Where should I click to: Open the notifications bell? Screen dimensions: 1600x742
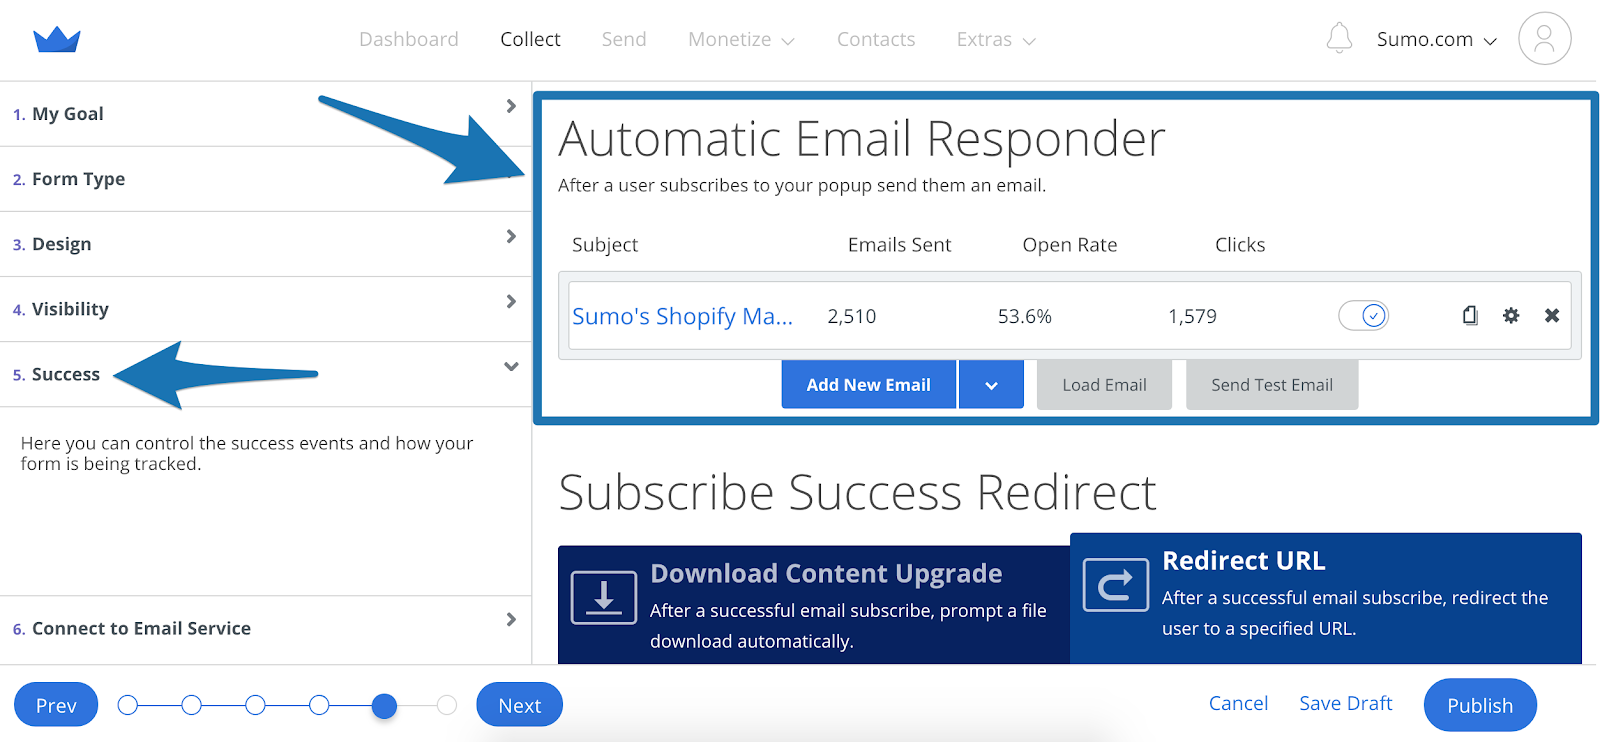tap(1339, 39)
